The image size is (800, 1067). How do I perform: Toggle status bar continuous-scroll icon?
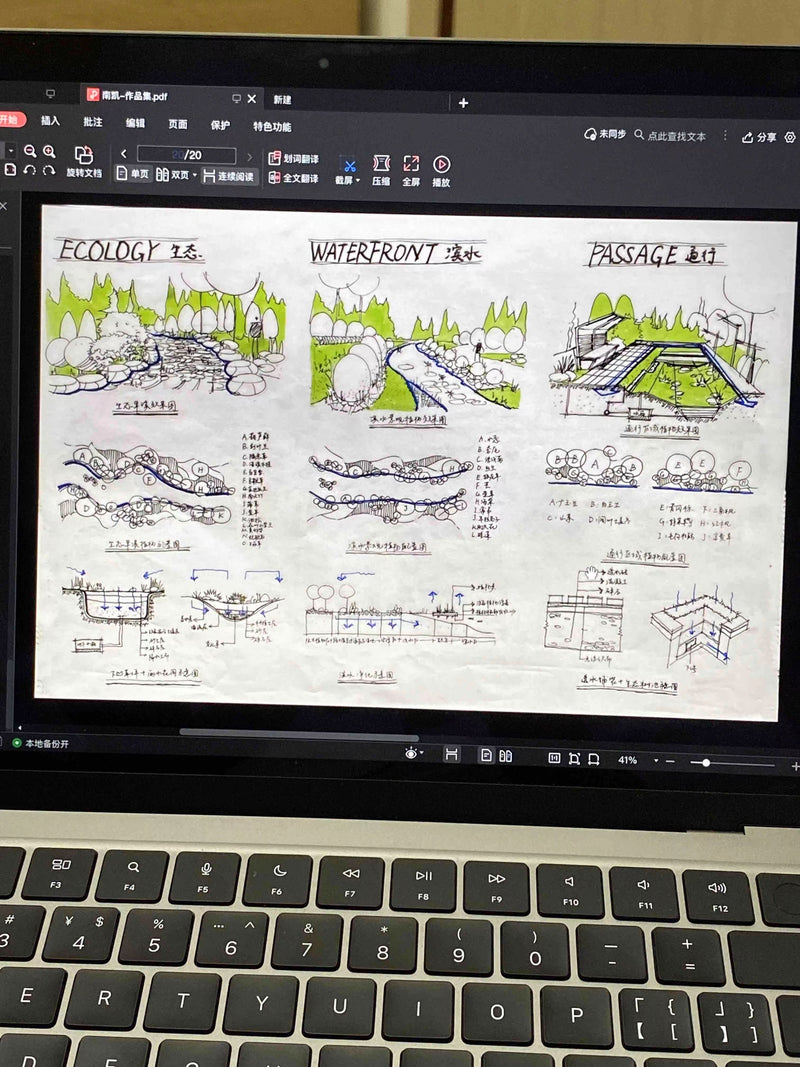tap(452, 754)
